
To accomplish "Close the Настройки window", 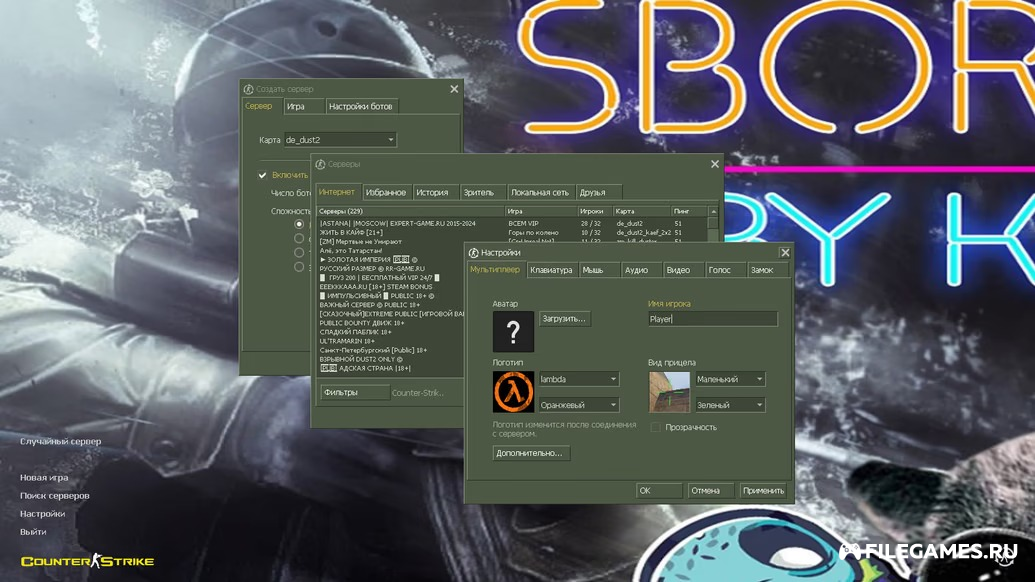I will tap(785, 253).
